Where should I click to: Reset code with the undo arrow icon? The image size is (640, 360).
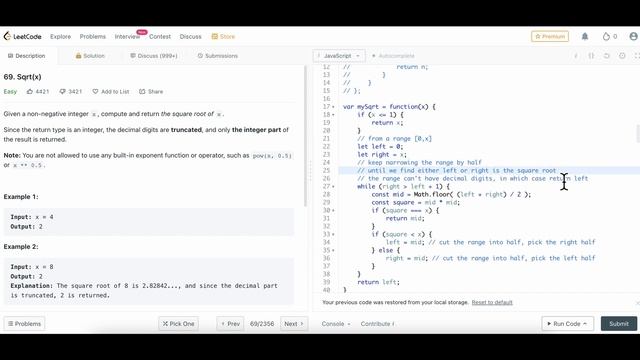tap(607, 56)
